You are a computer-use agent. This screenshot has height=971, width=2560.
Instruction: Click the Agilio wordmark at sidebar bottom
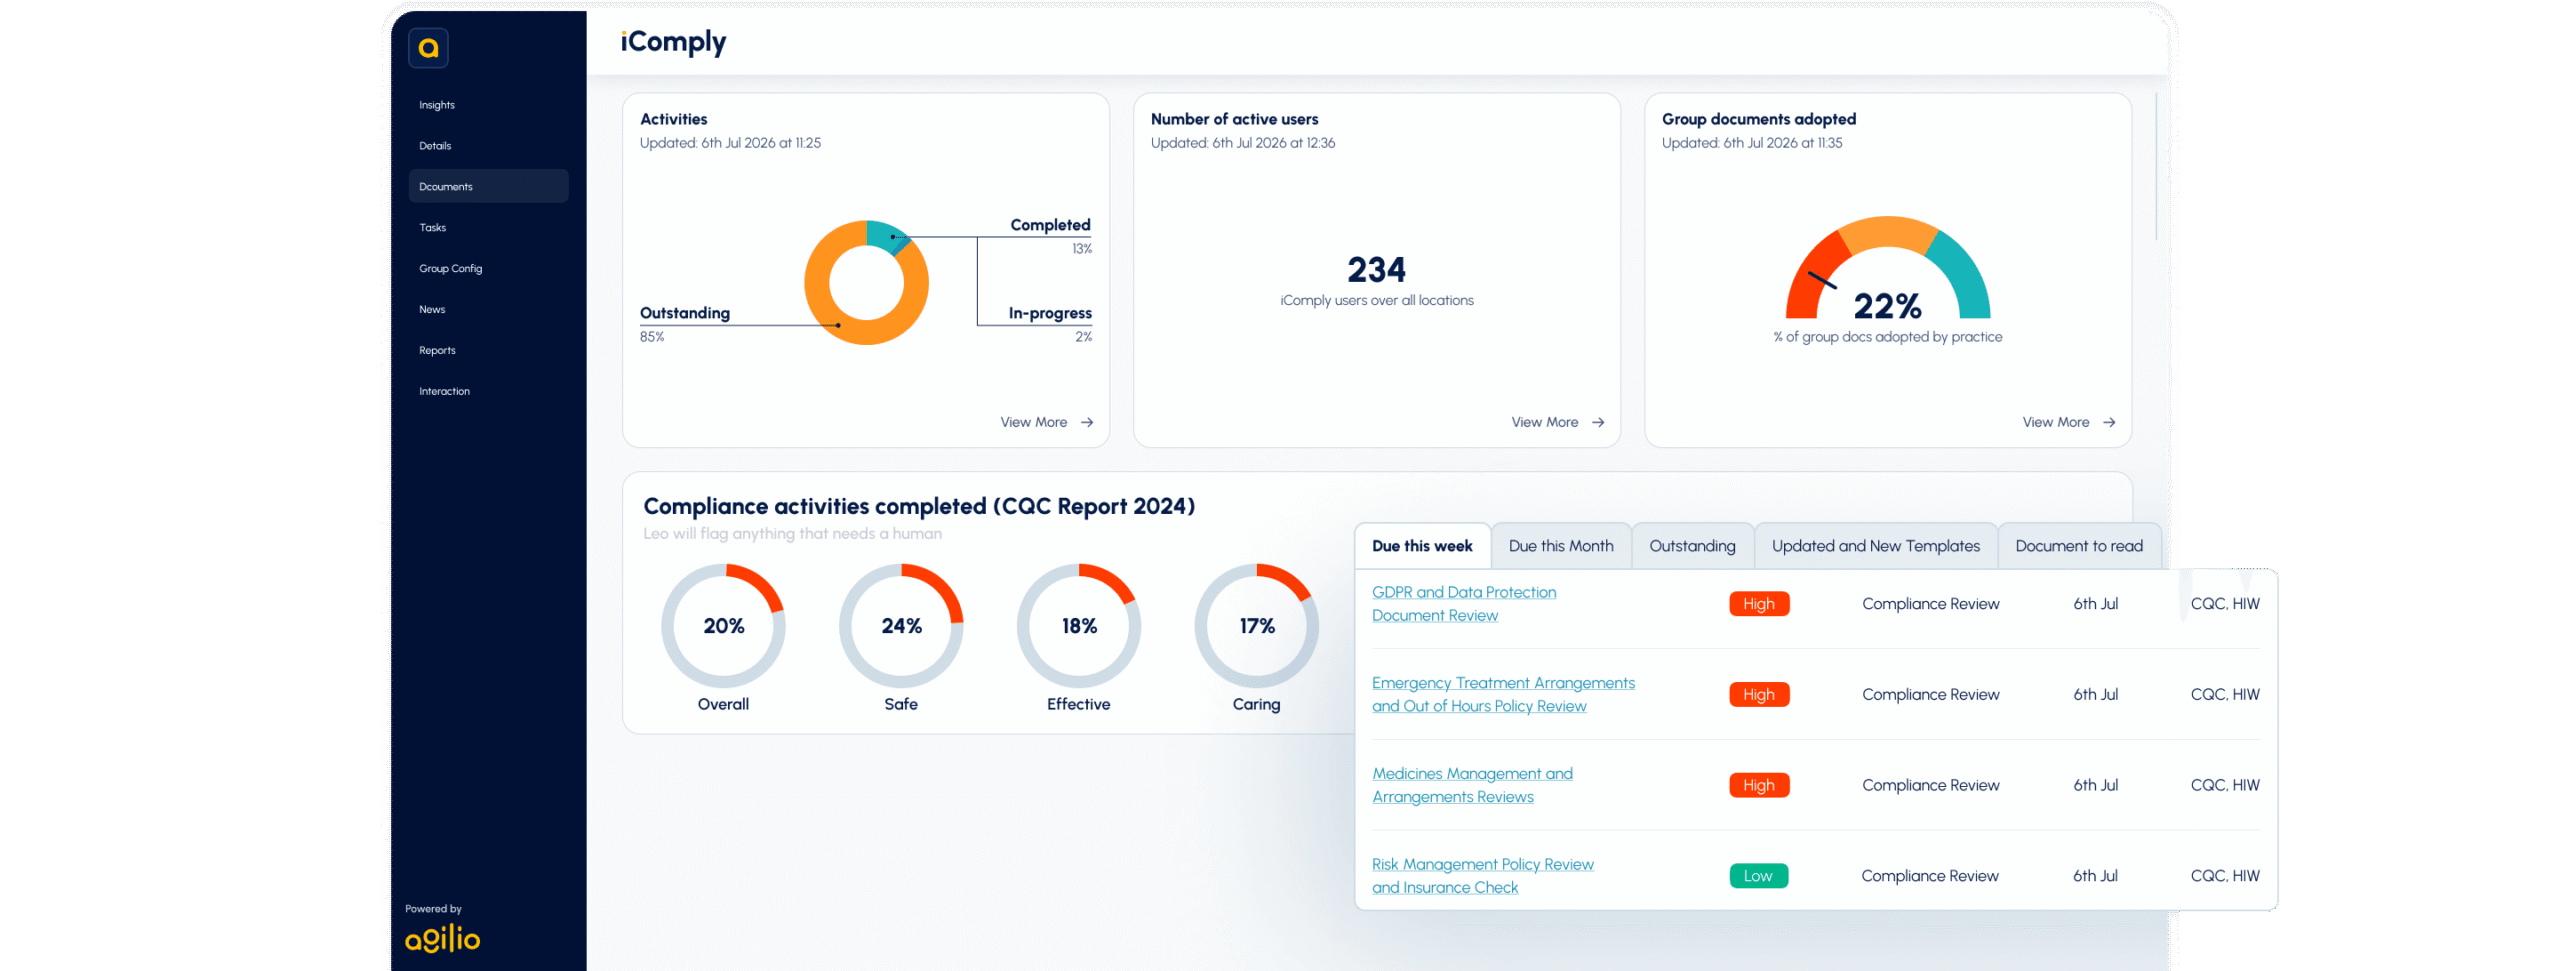coord(442,937)
